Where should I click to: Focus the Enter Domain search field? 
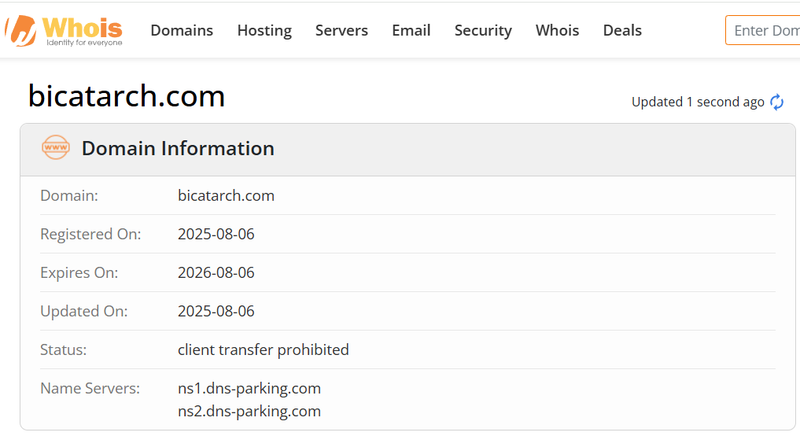tap(763, 31)
